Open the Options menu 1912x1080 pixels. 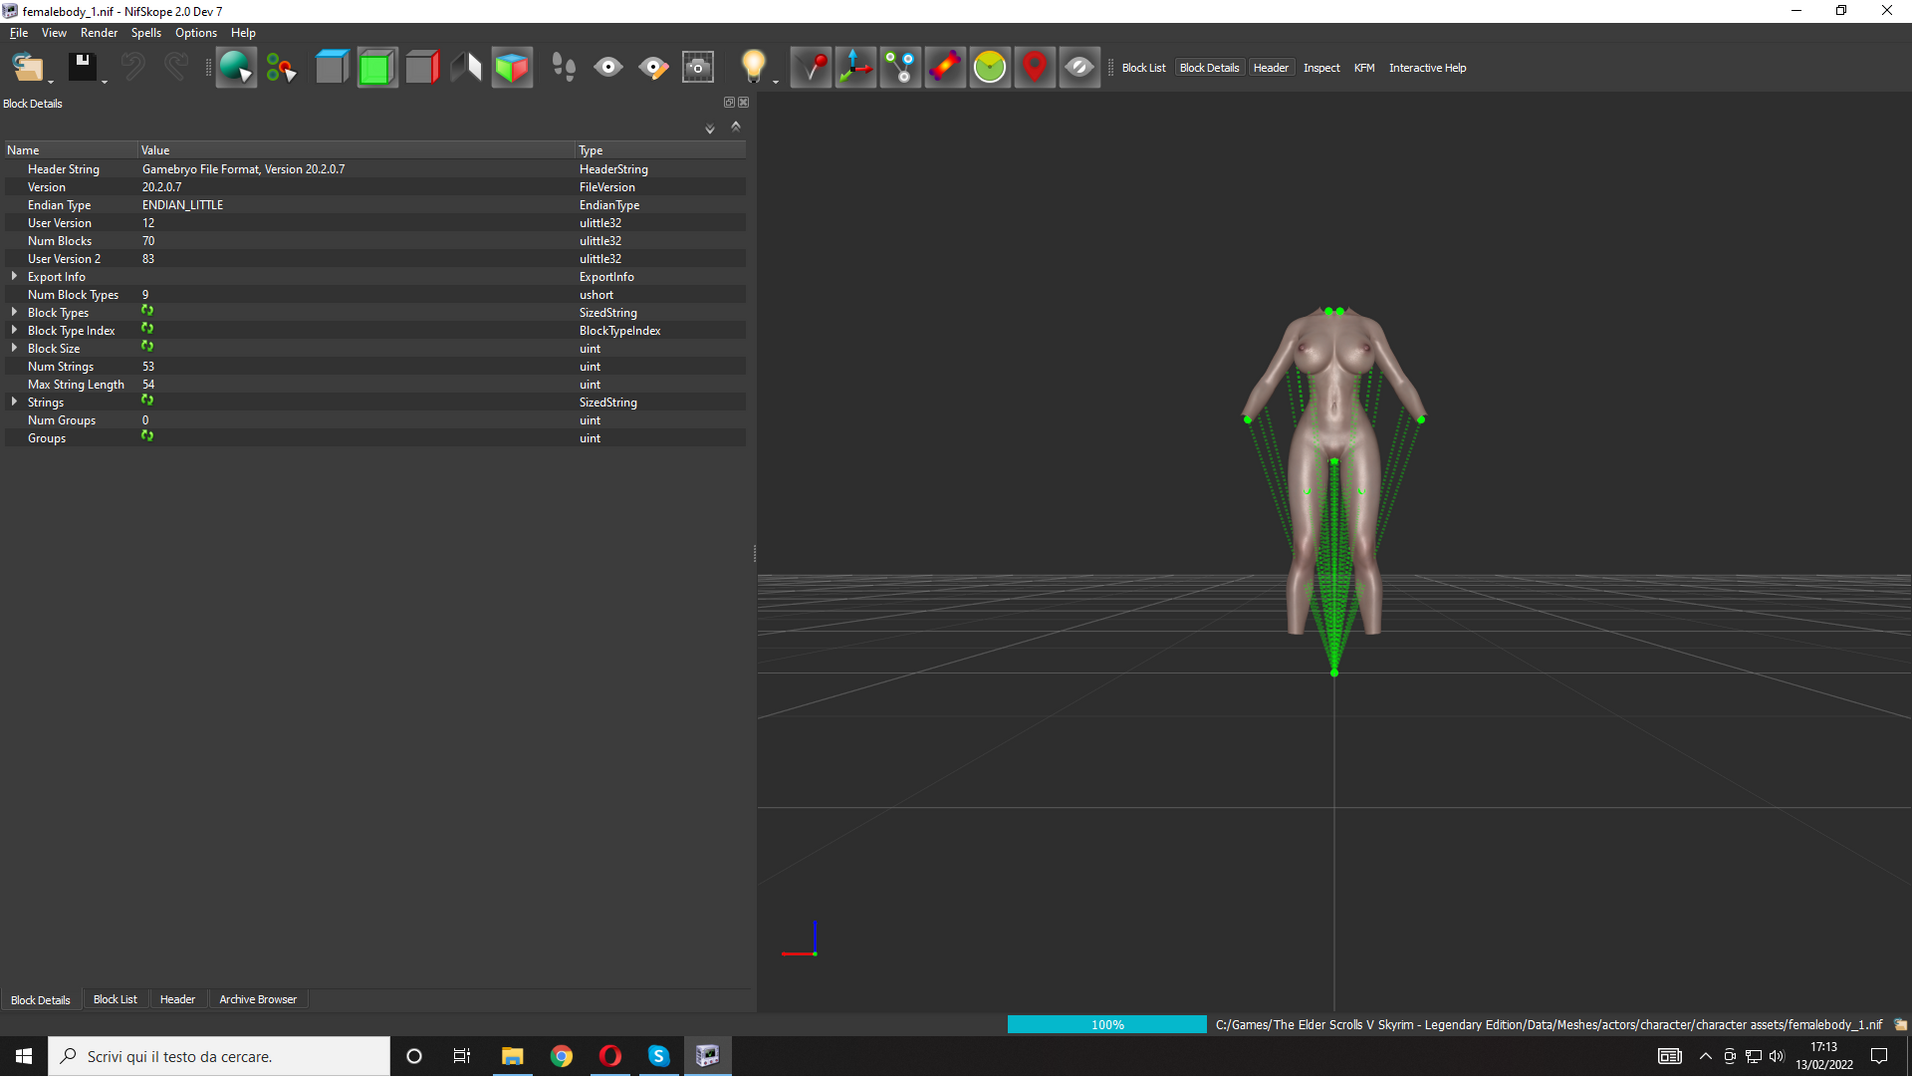196,33
